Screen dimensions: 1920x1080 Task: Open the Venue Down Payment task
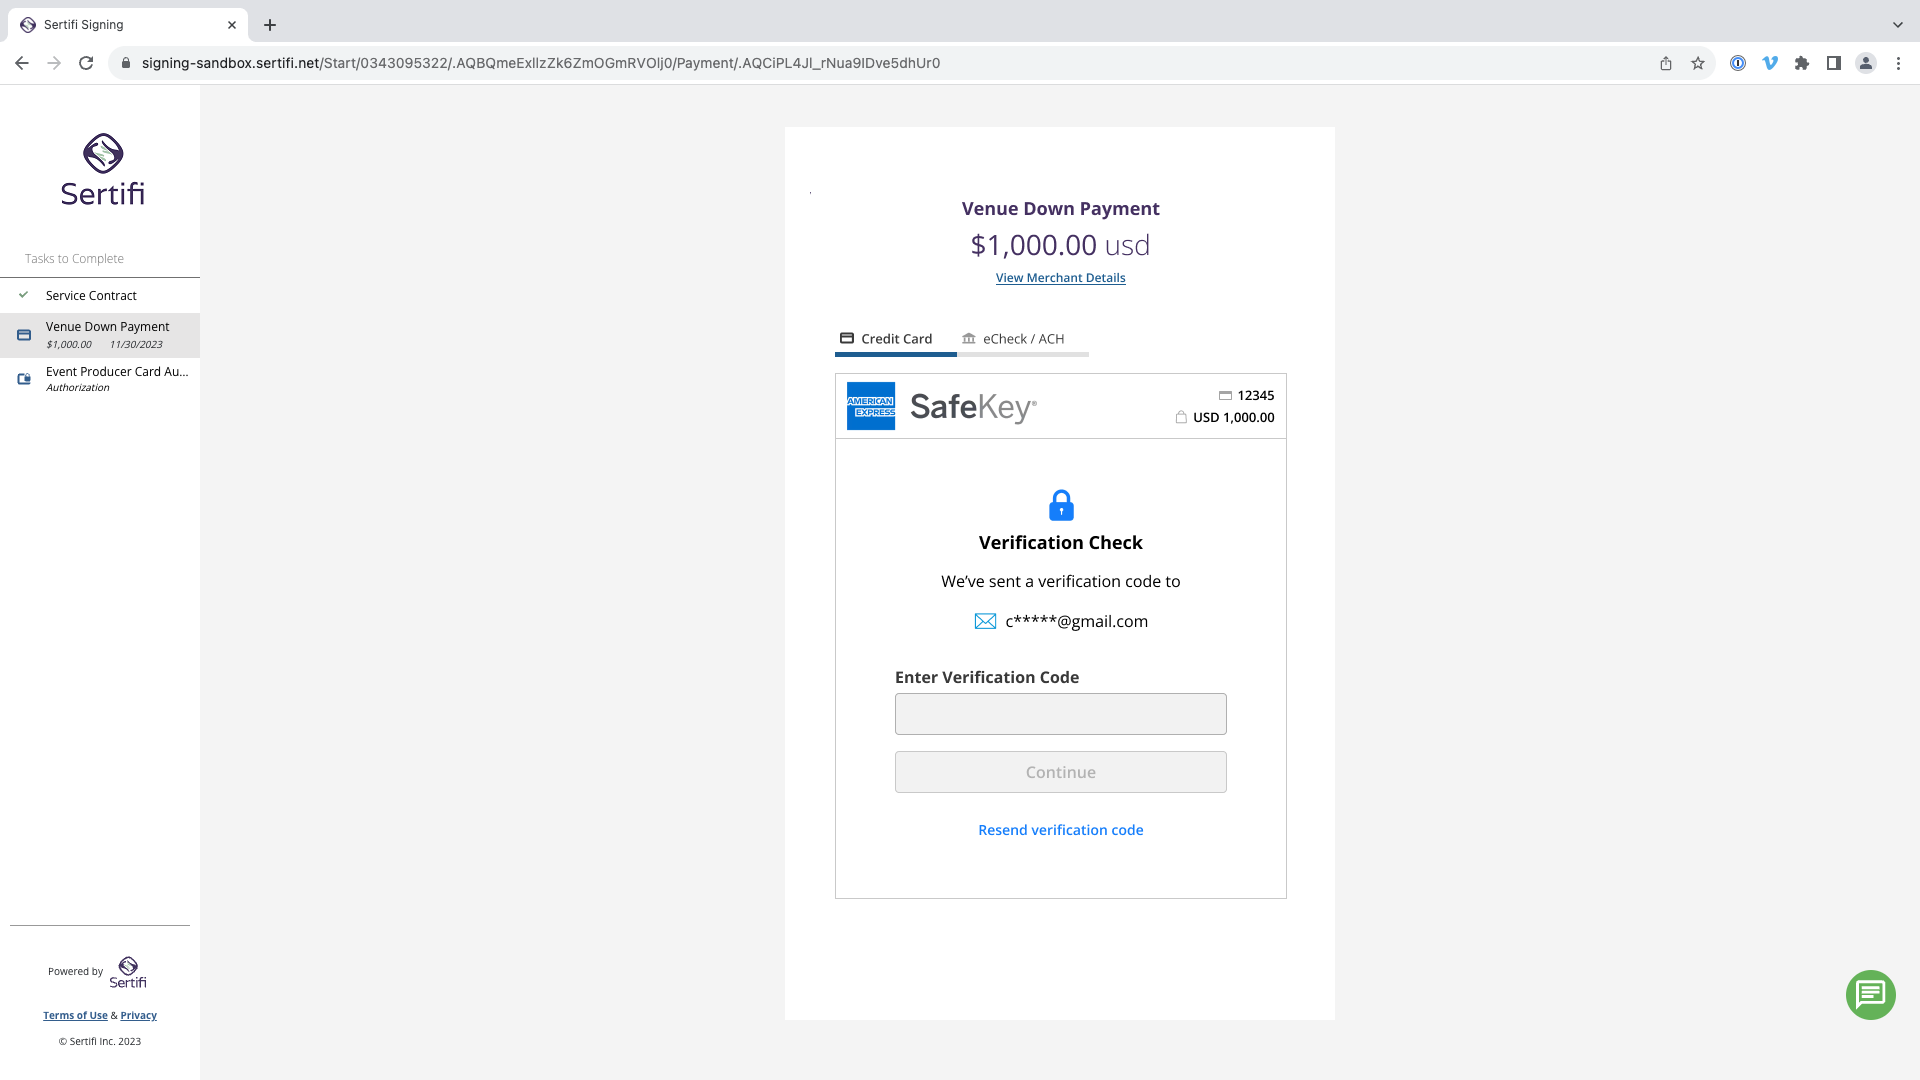tap(100, 335)
